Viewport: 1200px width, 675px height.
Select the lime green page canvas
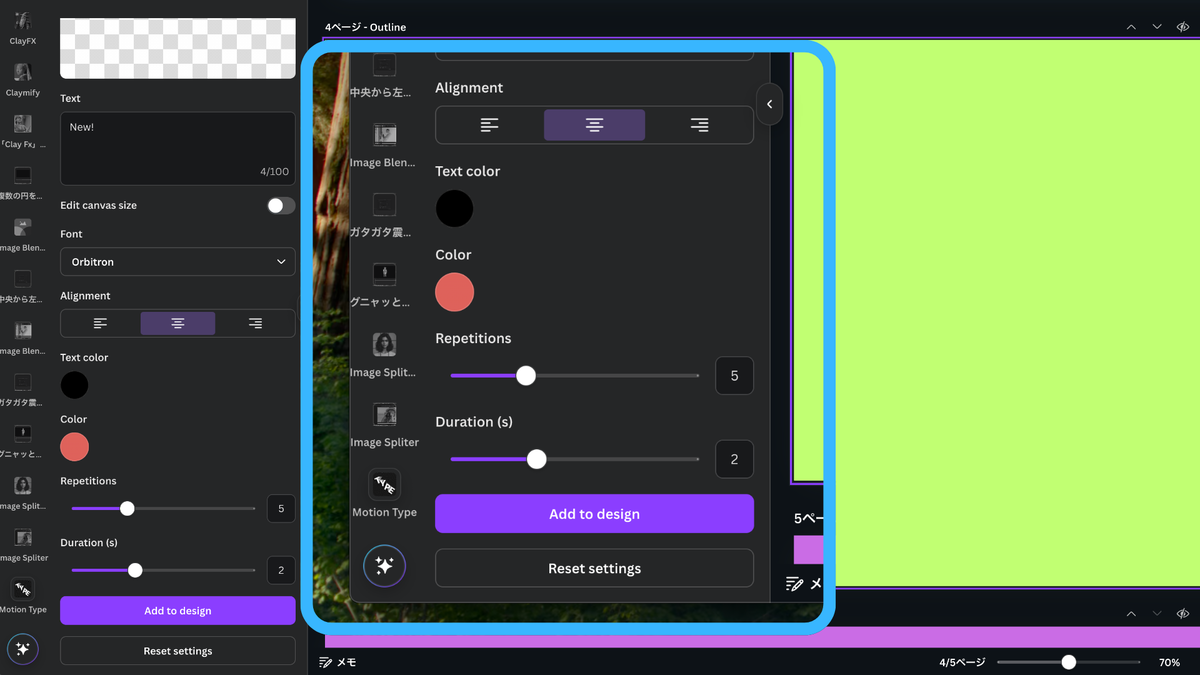click(1015, 313)
